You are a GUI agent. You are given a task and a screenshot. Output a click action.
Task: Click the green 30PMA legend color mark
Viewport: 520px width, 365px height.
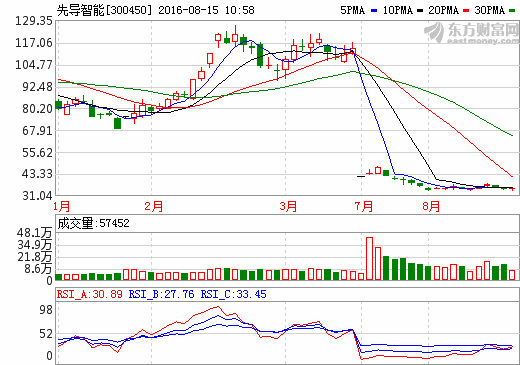pyautogui.click(x=512, y=11)
